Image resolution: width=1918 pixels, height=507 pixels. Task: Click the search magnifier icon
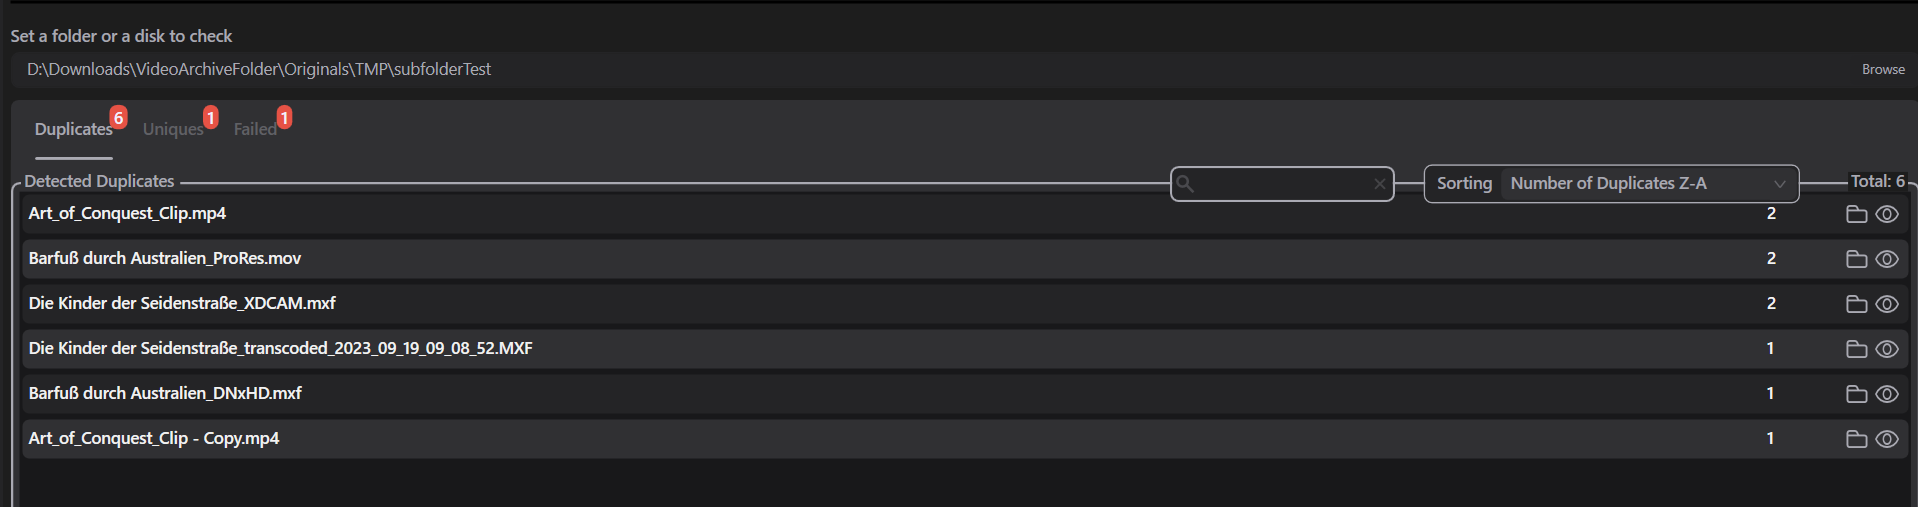coord(1185,184)
